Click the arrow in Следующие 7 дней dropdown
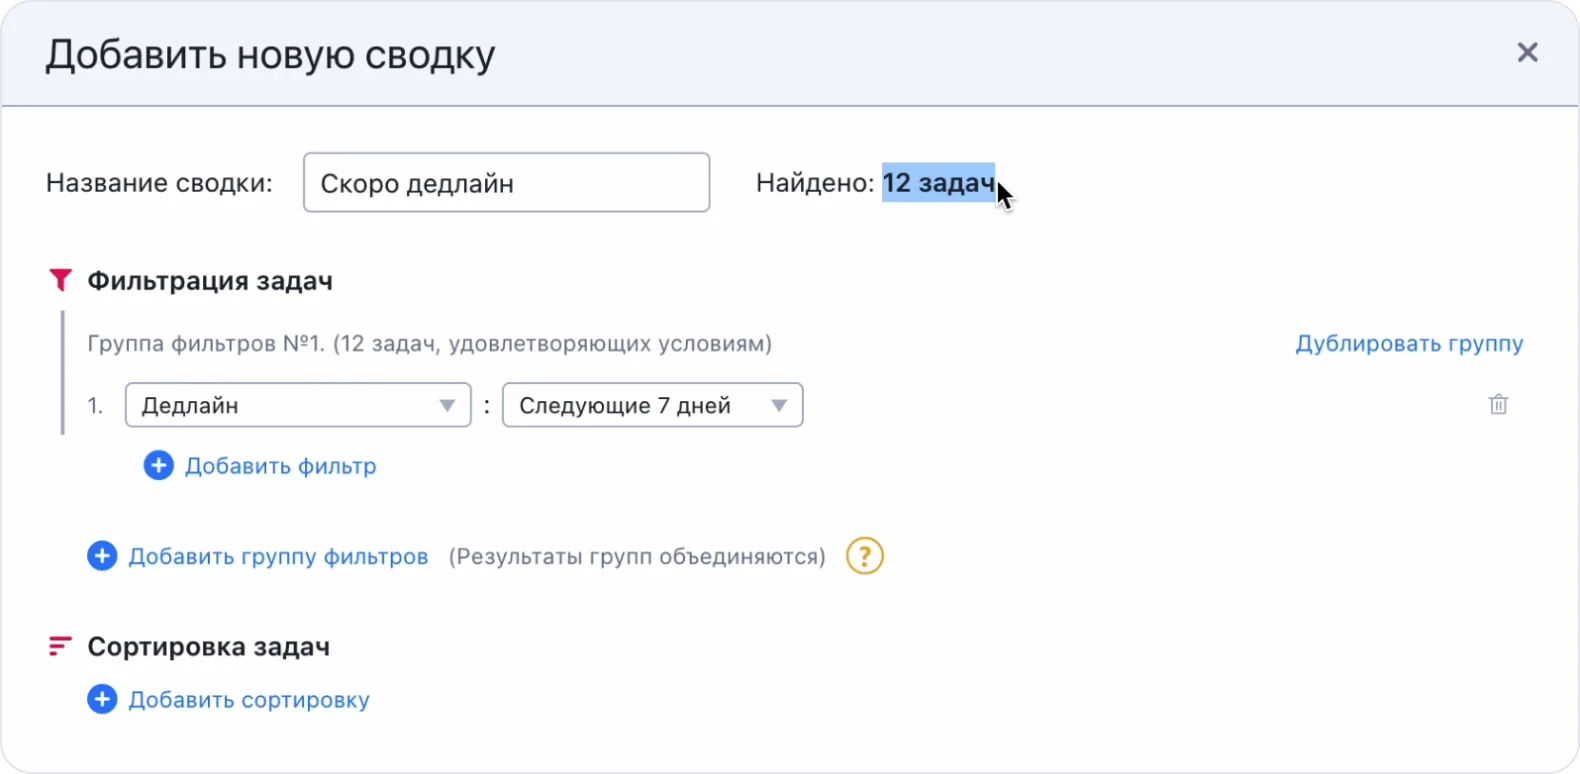The width and height of the screenshot is (1580, 774). 779,406
